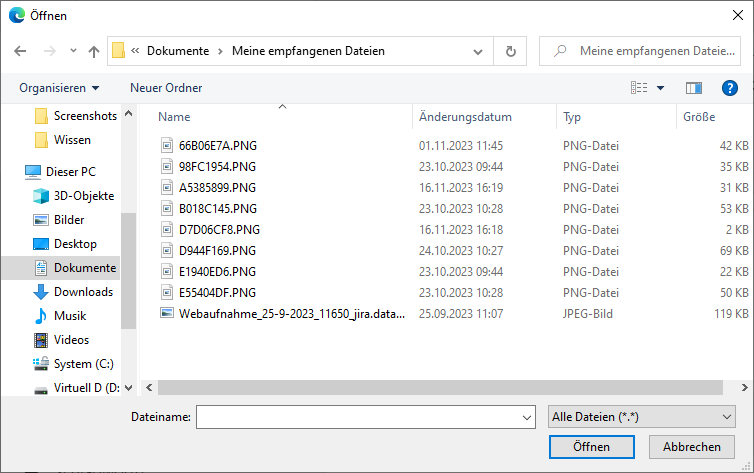The width and height of the screenshot is (754, 473).
Task: Open Bilder in the sidebar
Action: [59, 220]
